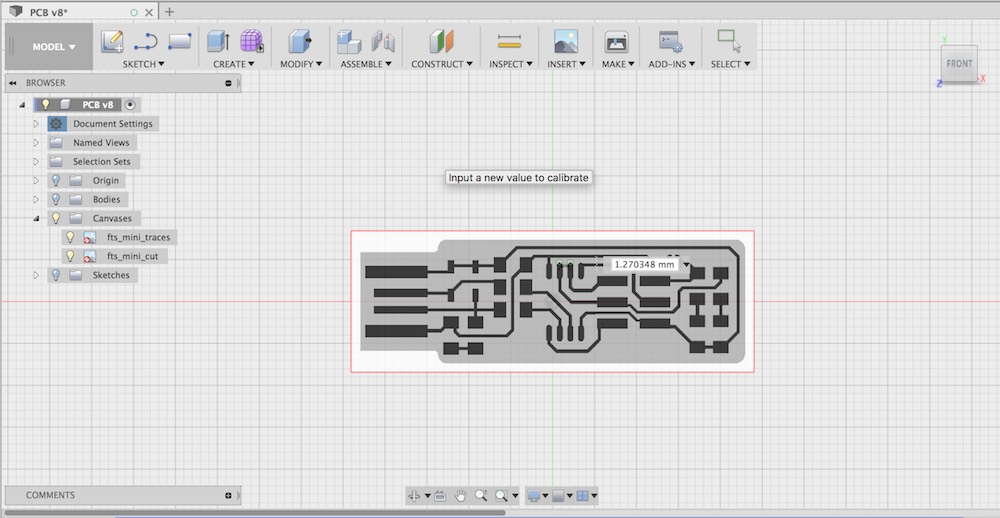Open the SKETCH menu
Viewport: 1000px width, 518px height.
(x=144, y=64)
